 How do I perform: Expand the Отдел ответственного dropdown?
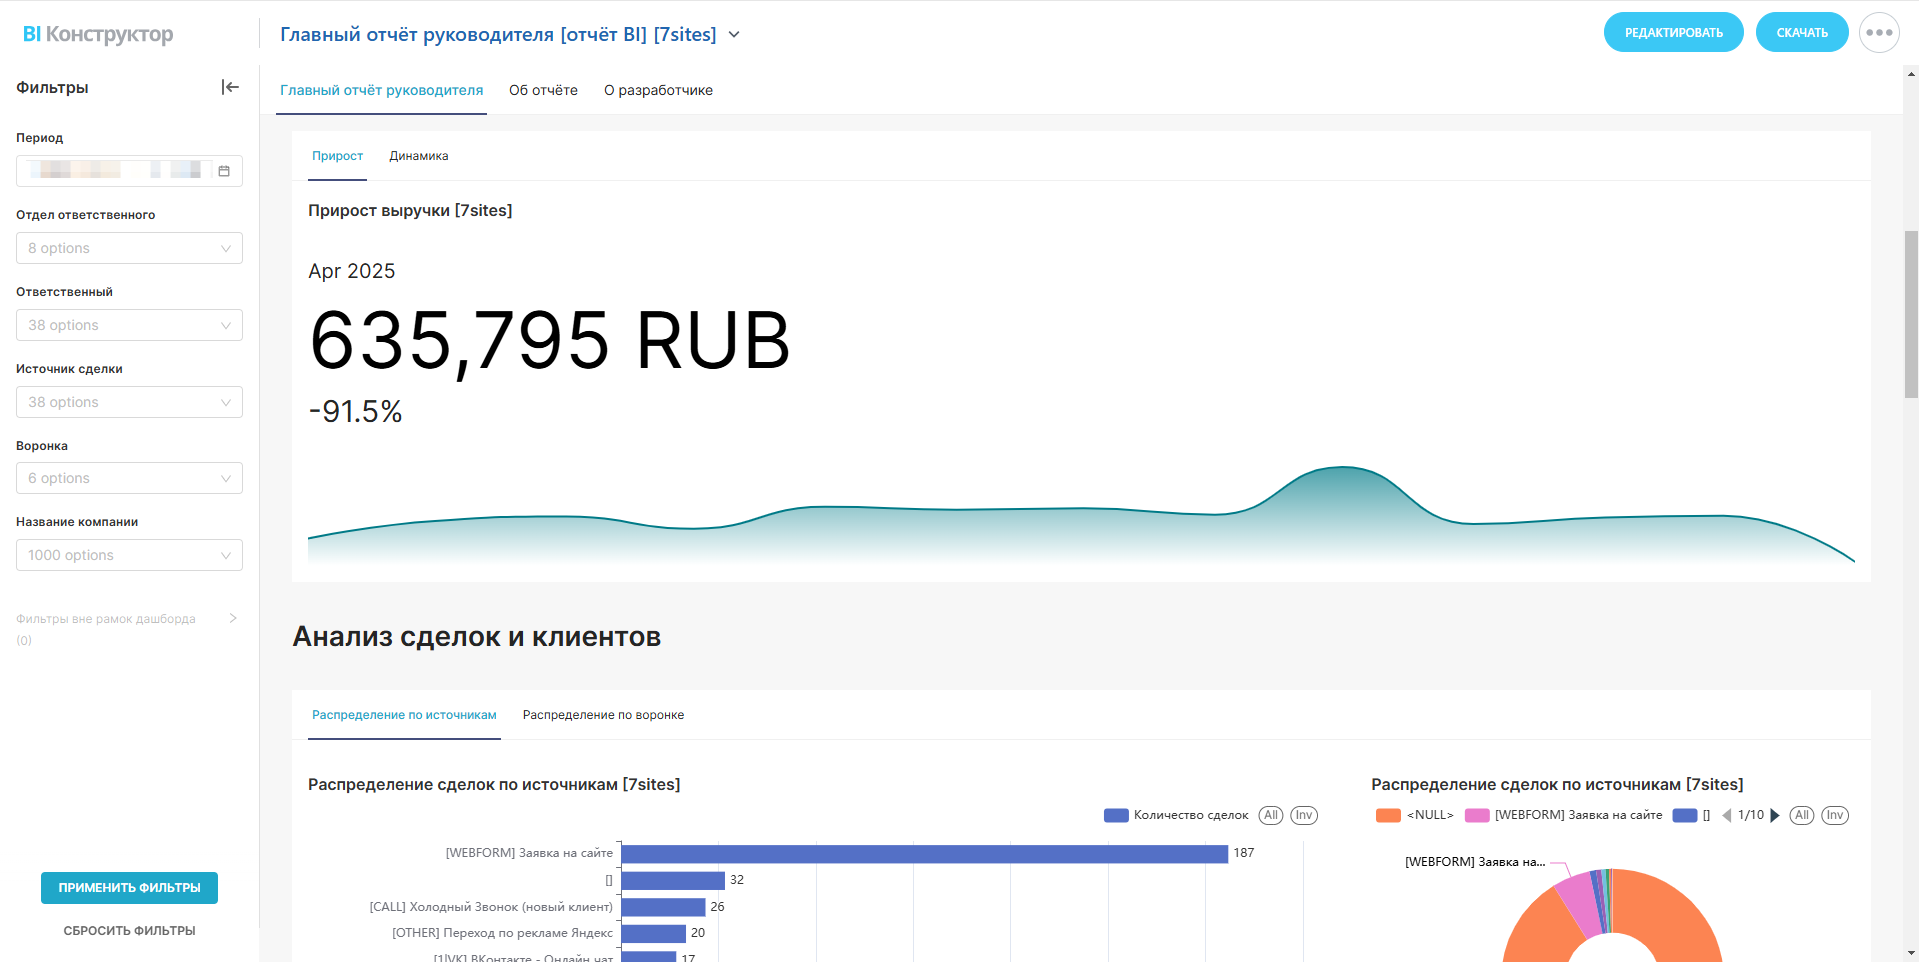pyautogui.click(x=129, y=248)
